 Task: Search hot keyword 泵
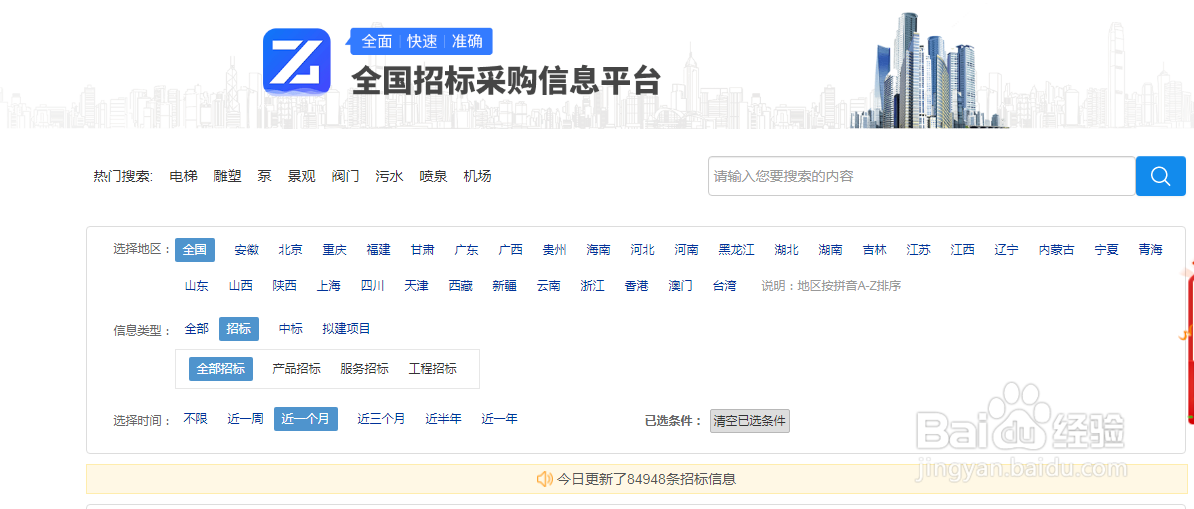(x=264, y=177)
